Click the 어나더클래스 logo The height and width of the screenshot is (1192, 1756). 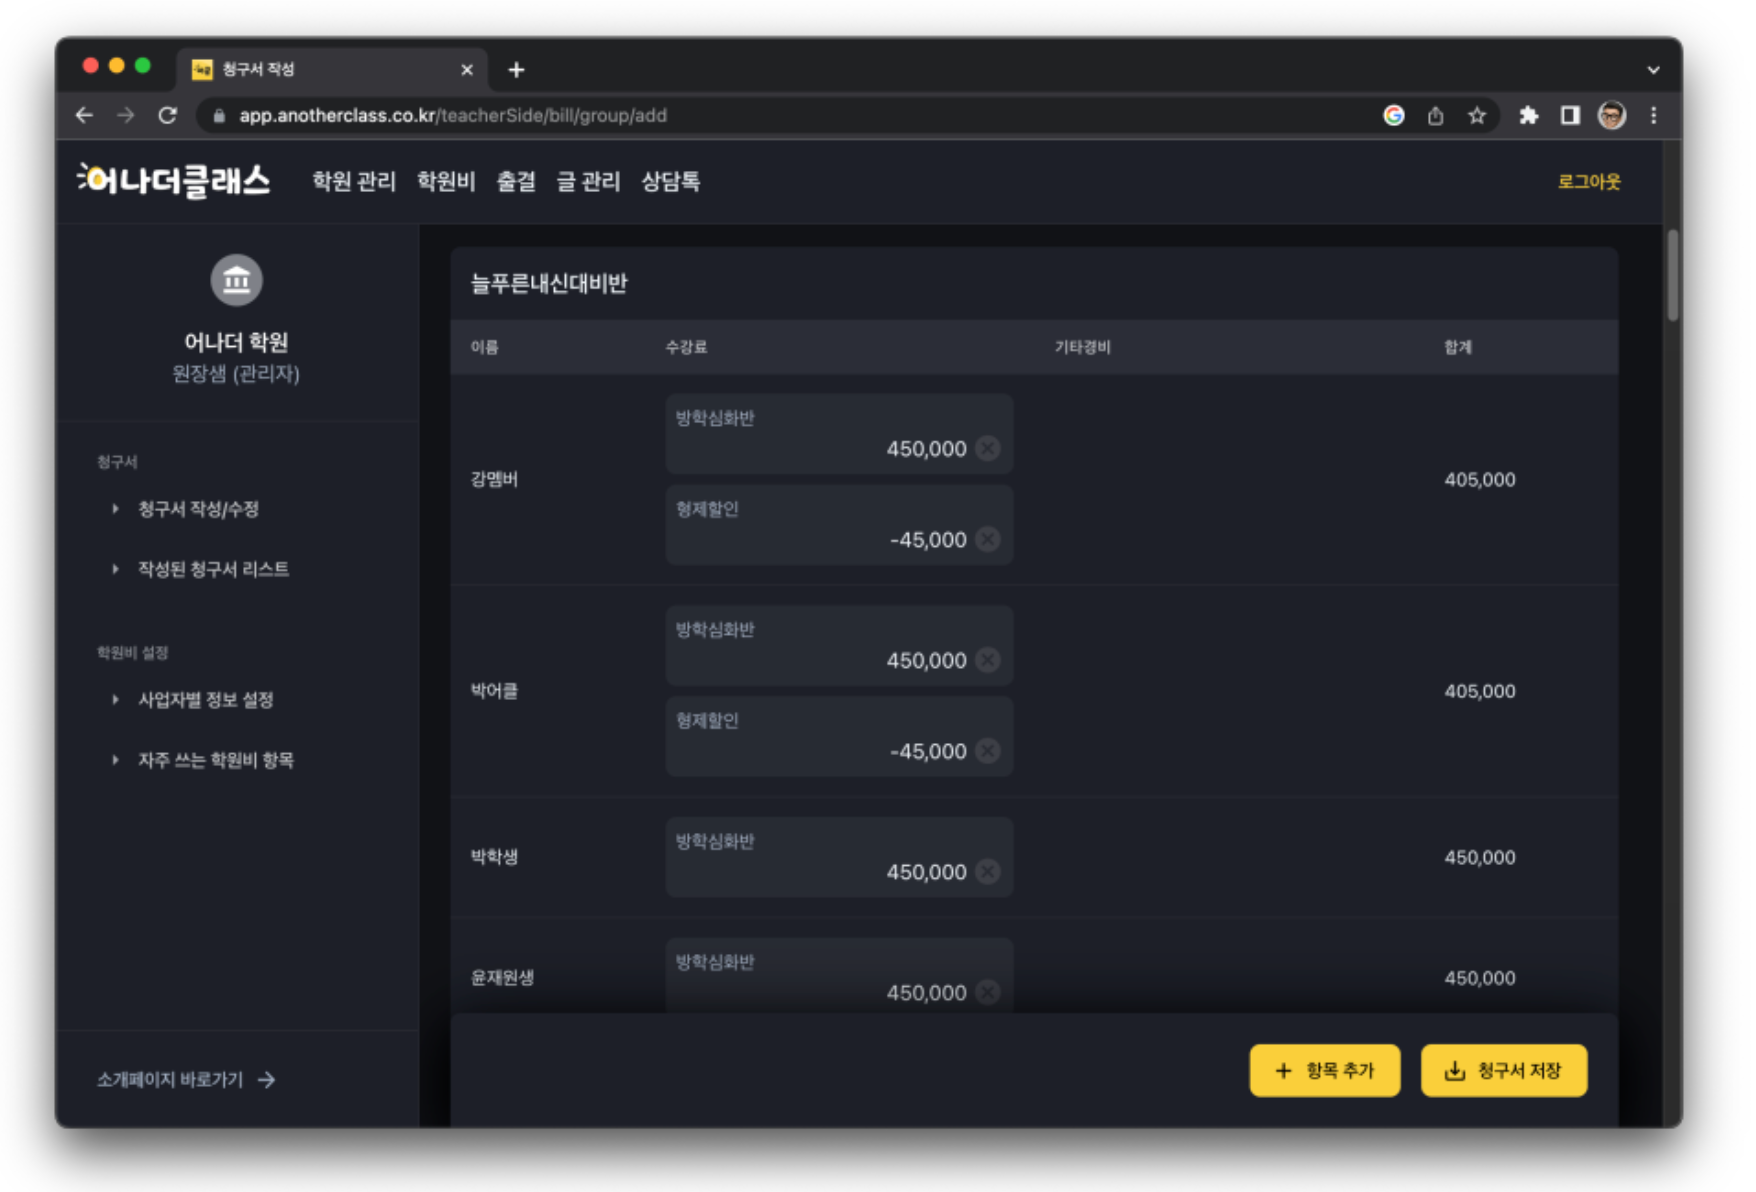click(x=174, y=181)
